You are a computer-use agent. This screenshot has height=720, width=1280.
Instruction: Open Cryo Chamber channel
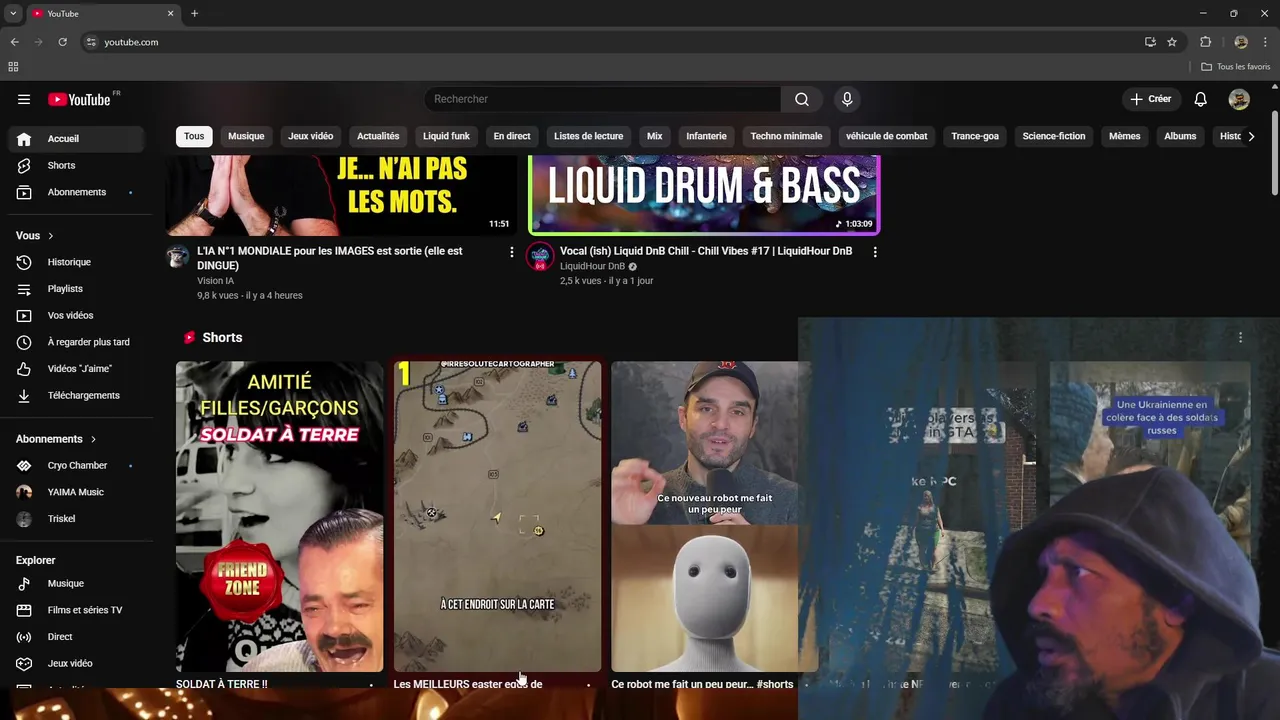[76, 466]
